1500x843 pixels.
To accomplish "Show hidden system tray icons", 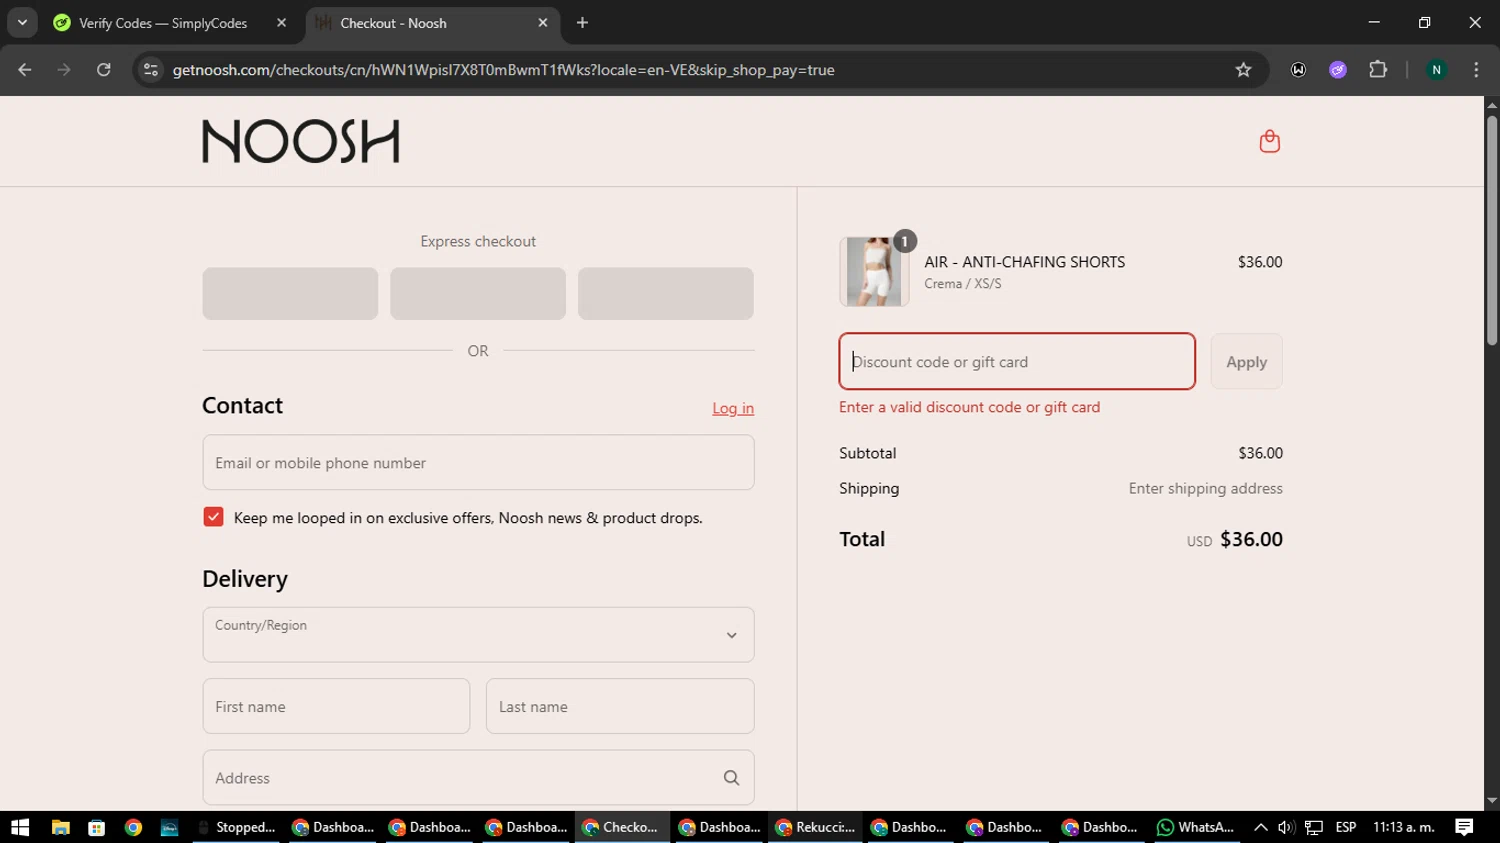I will tap(1260, 827).
